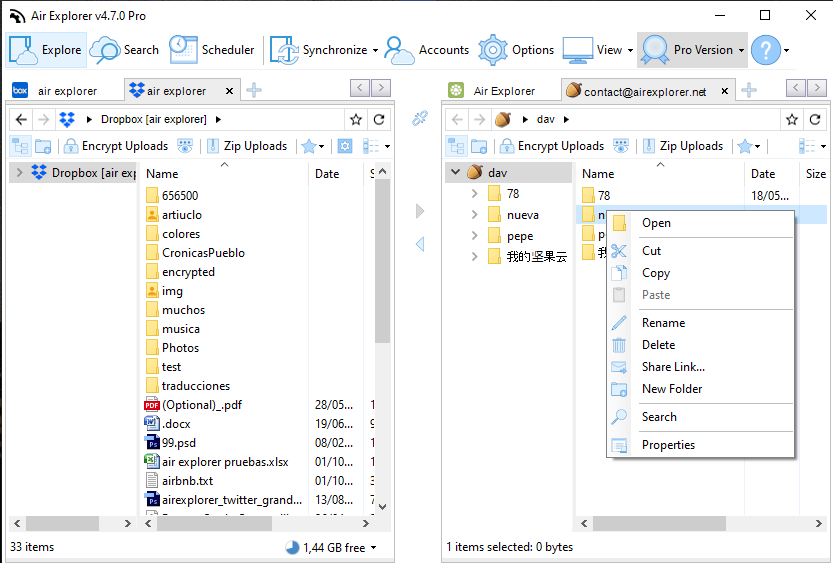This screenshot has width=833, height=563.
Task: Expand the help menu dropdown arrow
Action: point(786,50)
